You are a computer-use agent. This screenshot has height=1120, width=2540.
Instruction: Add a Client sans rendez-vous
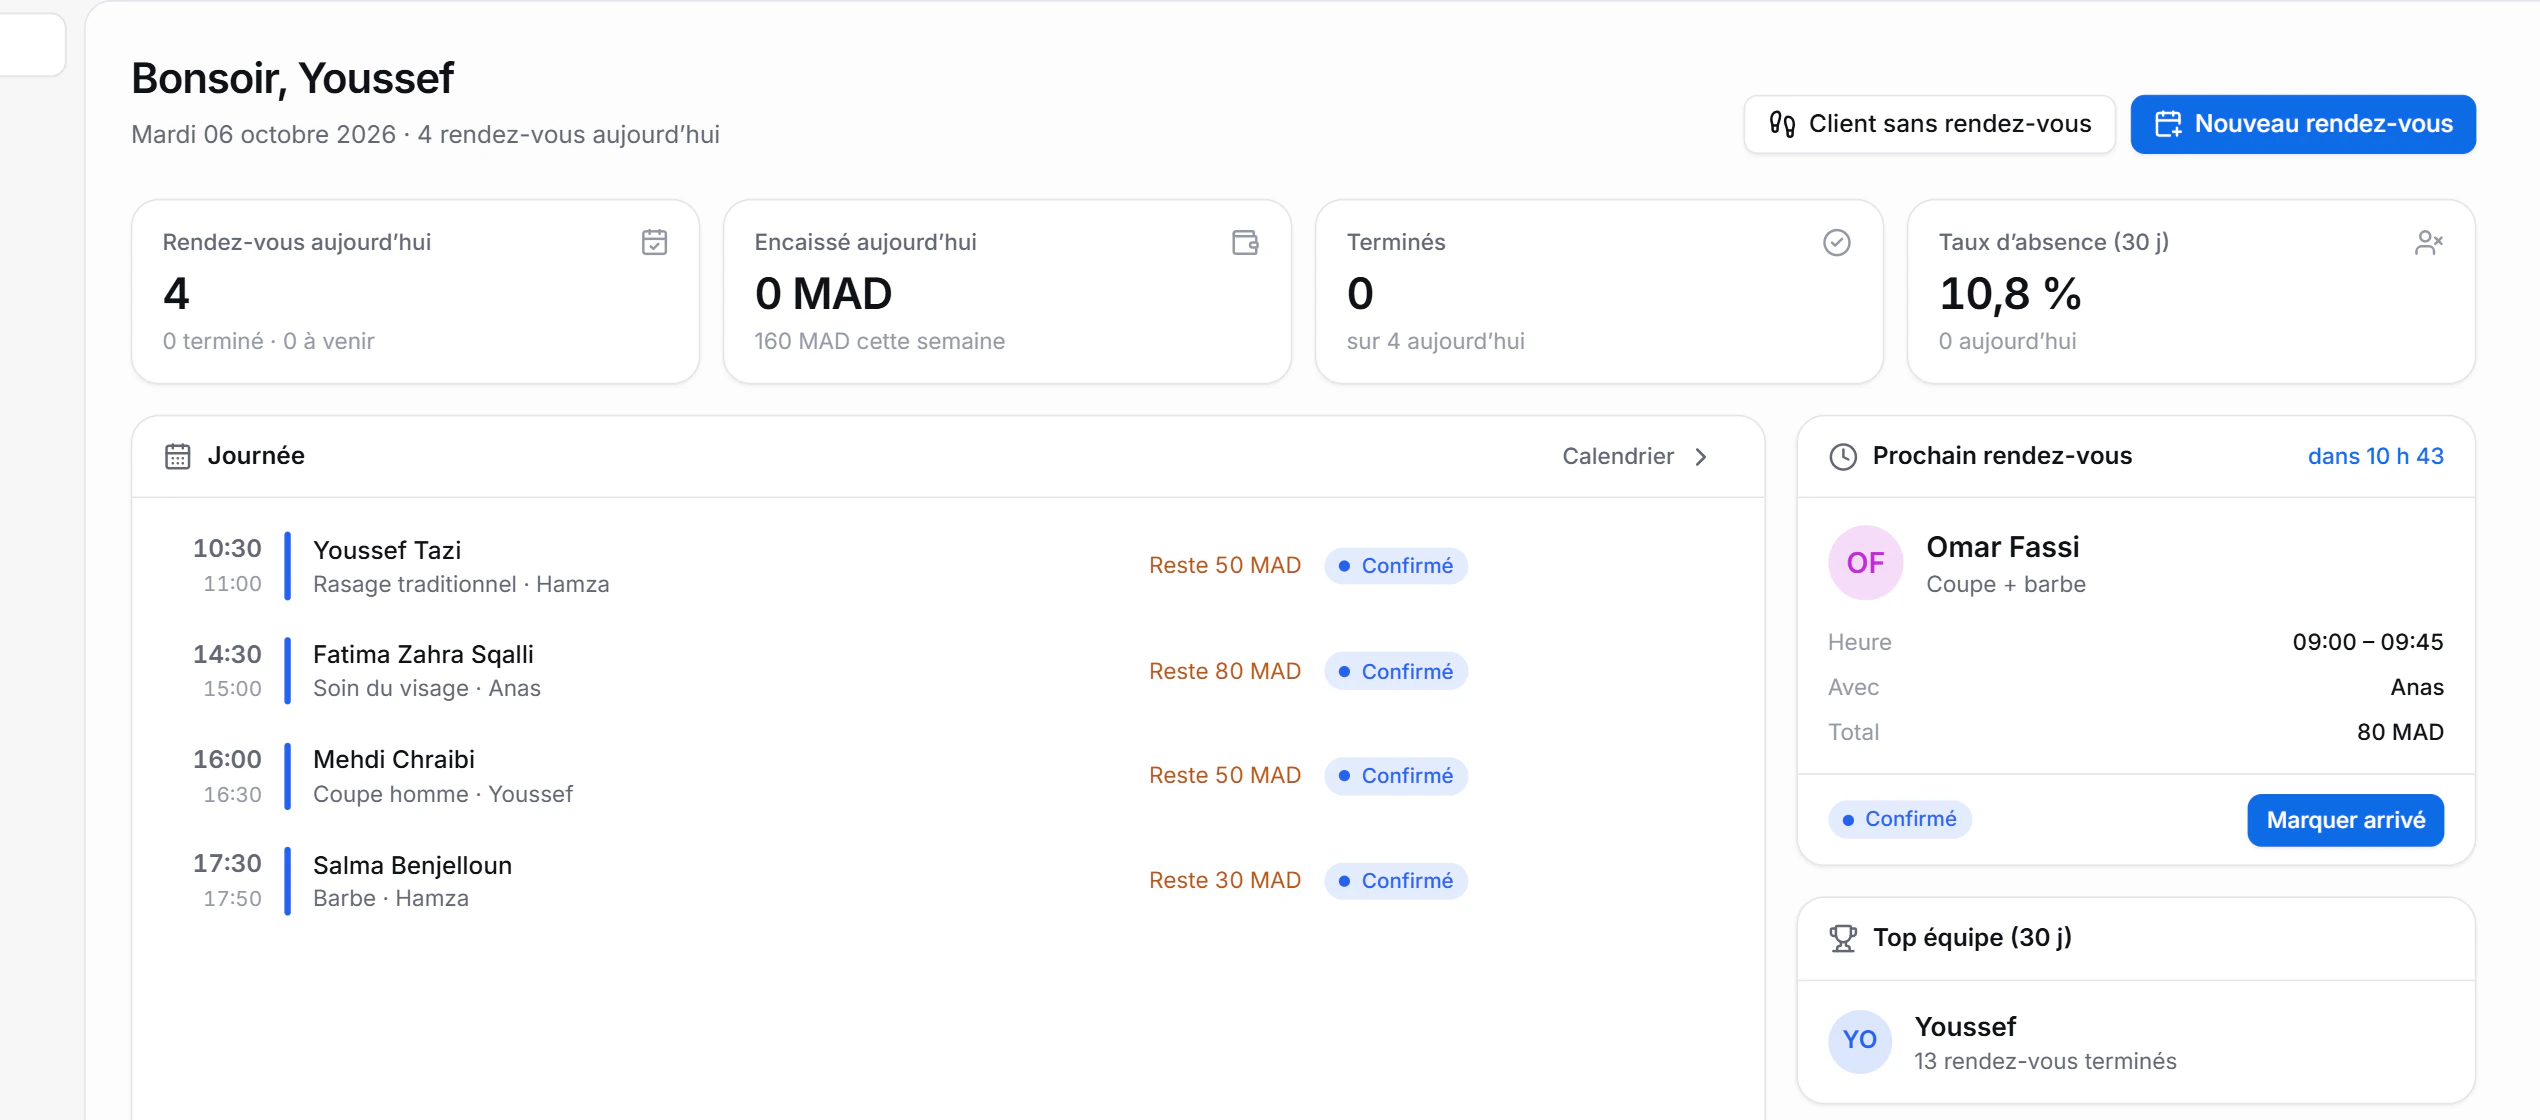click(1929, 124)
